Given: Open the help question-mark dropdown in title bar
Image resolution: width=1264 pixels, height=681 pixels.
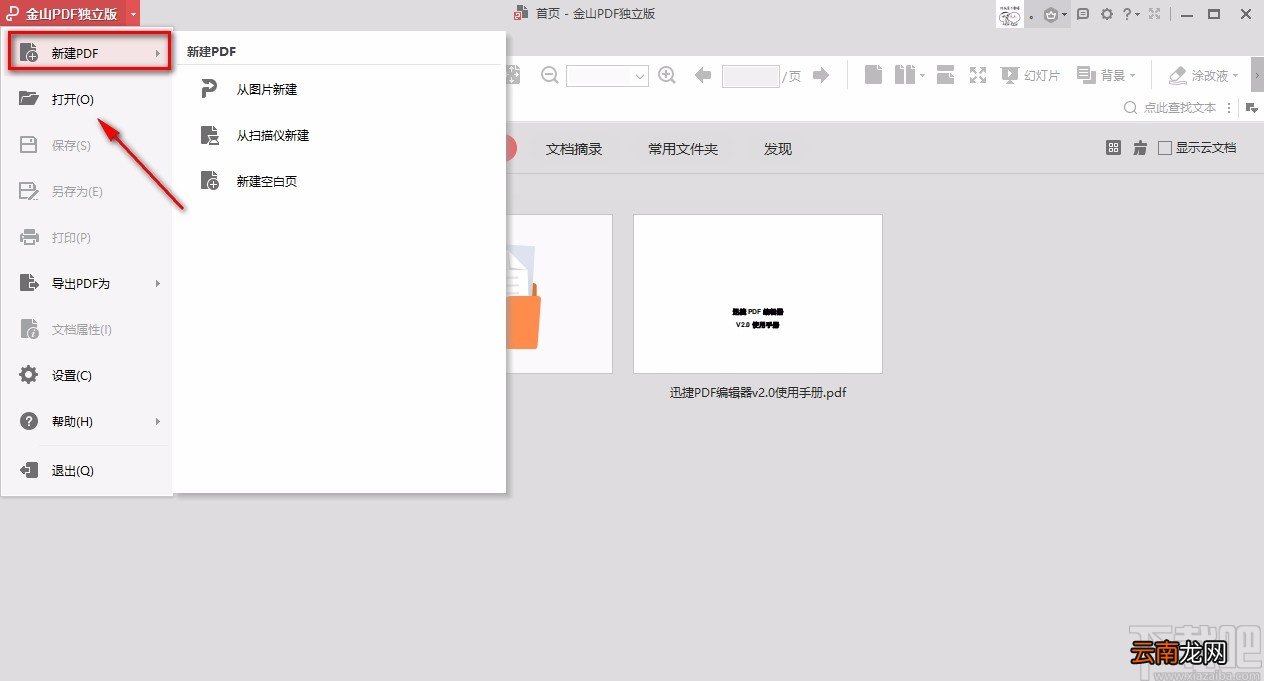Looking at the screenshot, I should coord(1131,14).
